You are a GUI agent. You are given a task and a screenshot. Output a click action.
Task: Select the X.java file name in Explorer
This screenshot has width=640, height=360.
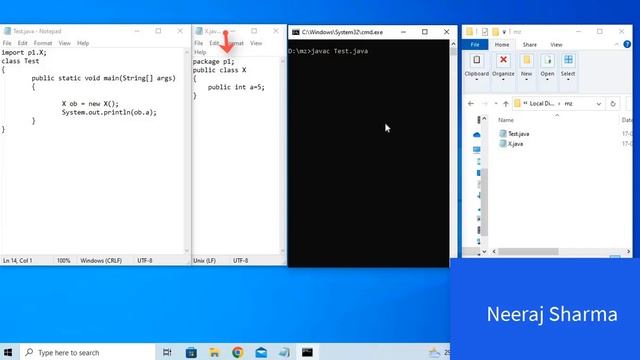point(515,144)
